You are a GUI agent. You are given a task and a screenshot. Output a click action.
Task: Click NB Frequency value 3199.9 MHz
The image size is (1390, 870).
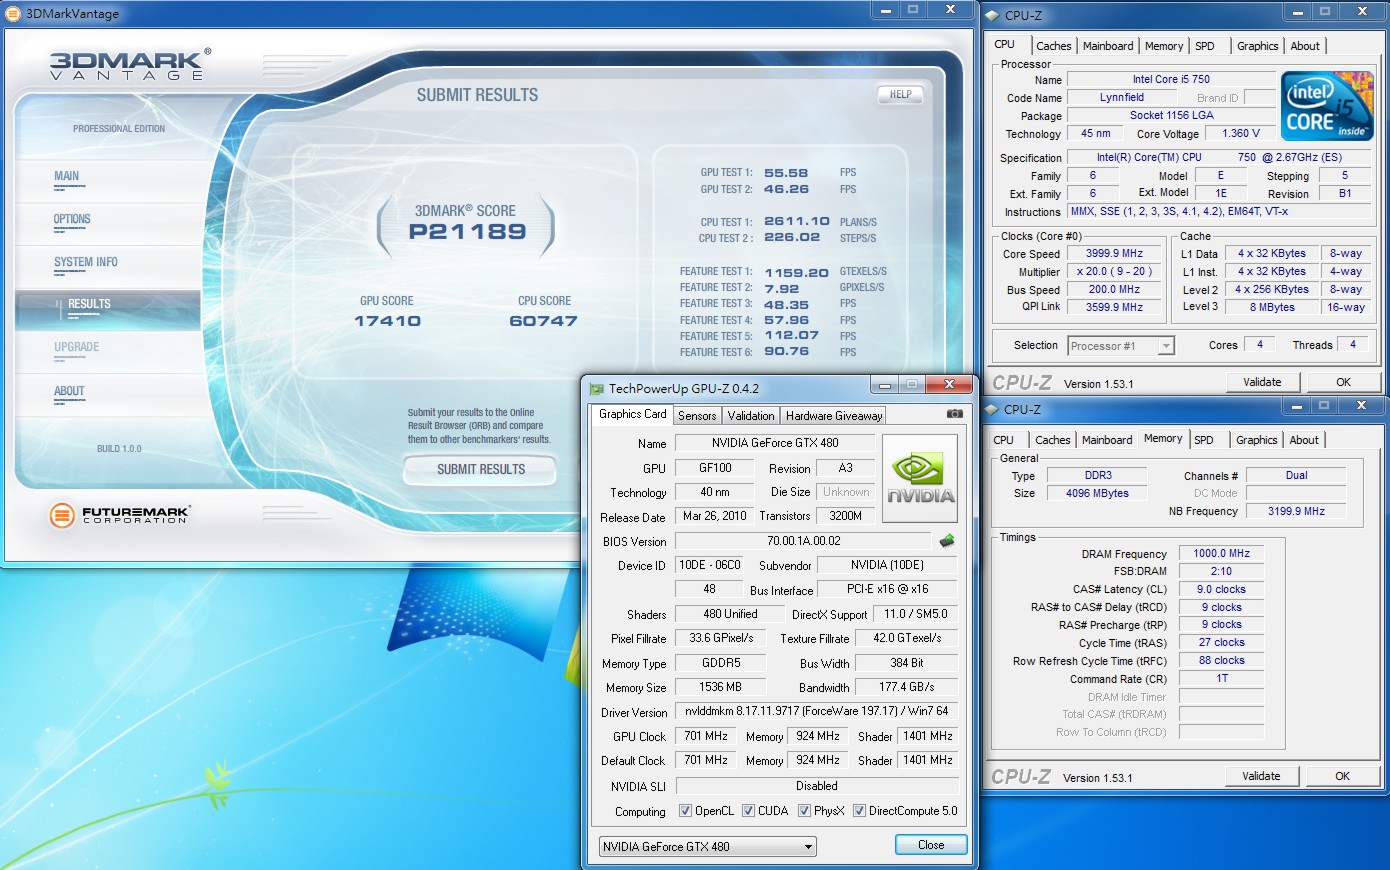[1296, 511]
